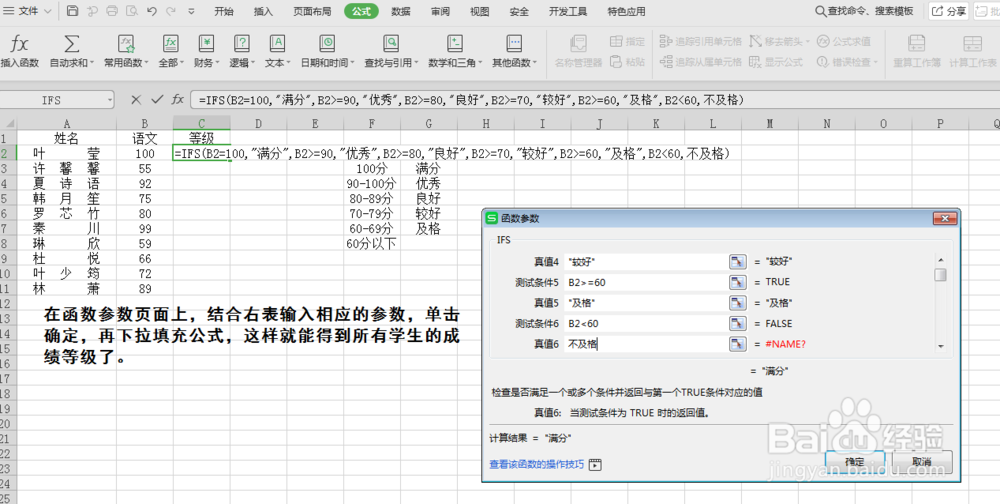Select the score cell 92
This screenshot has width=1000, height=504.
pos(145,184)
